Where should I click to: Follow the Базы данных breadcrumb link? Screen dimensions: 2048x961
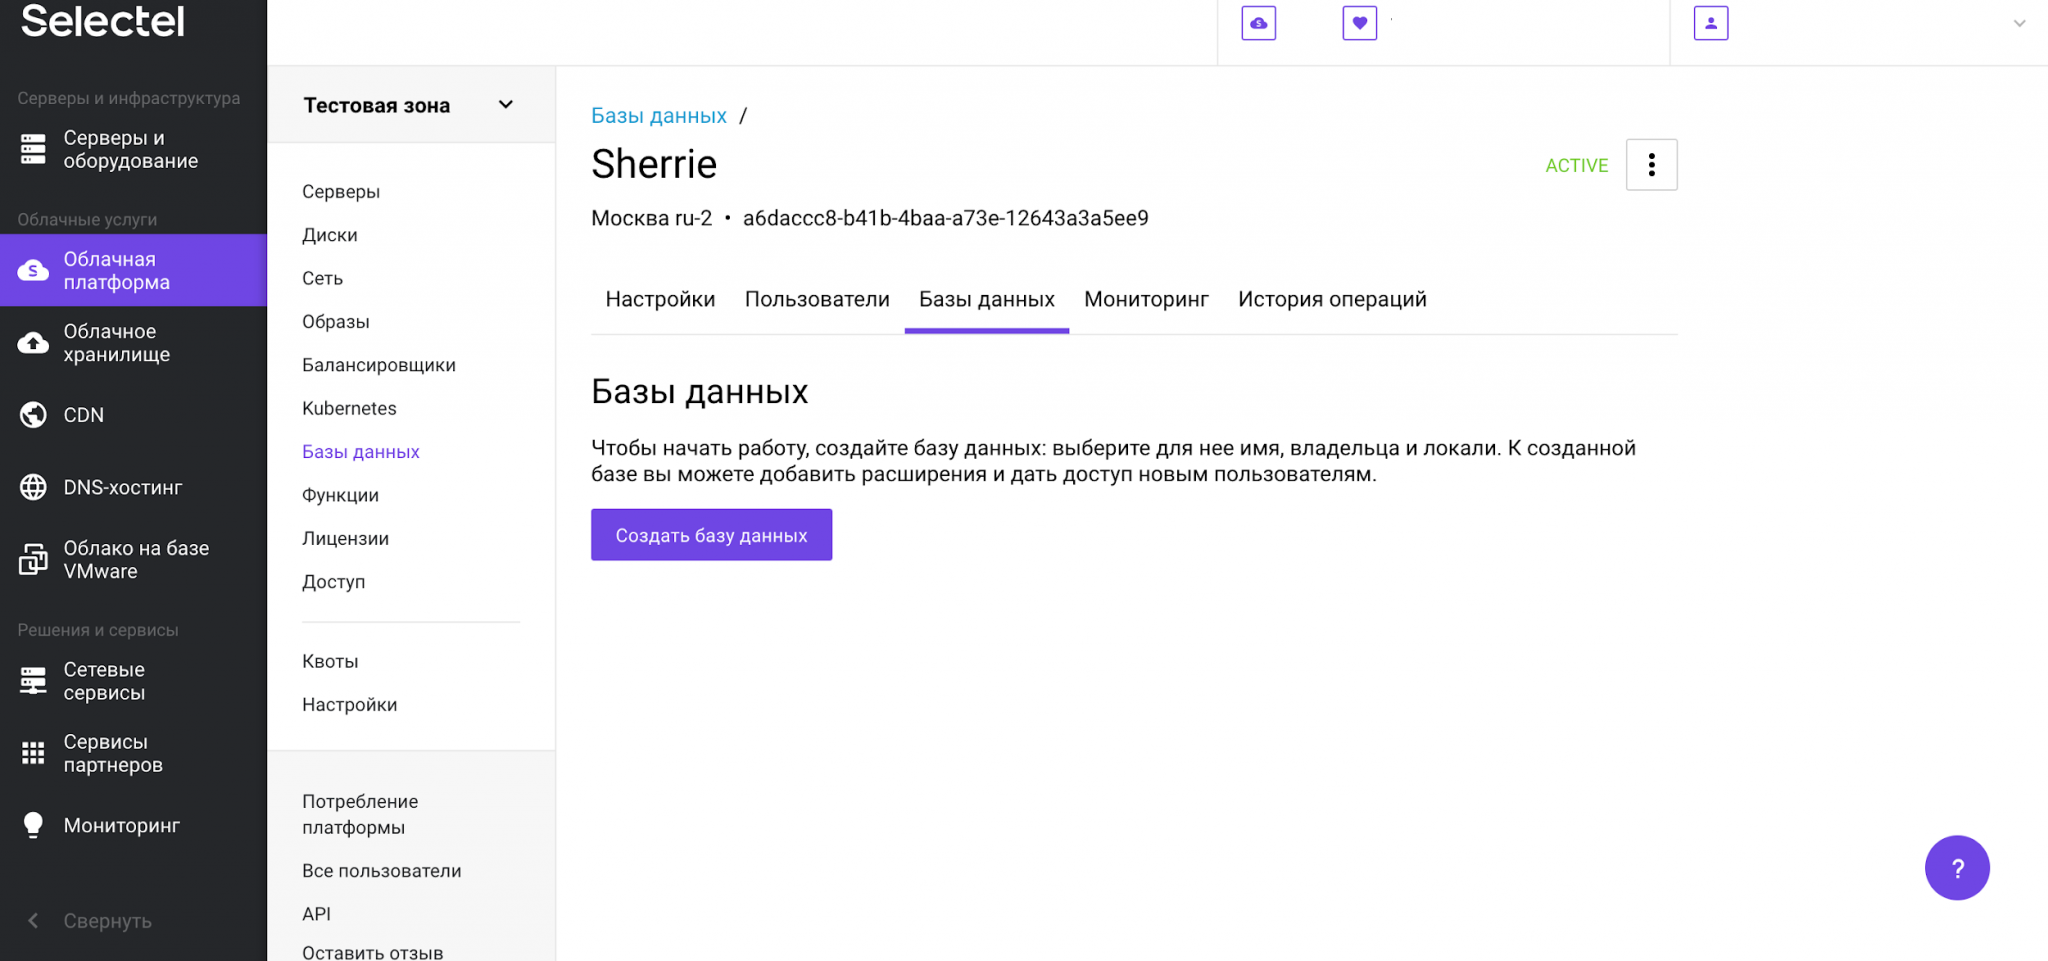point(658,116)
